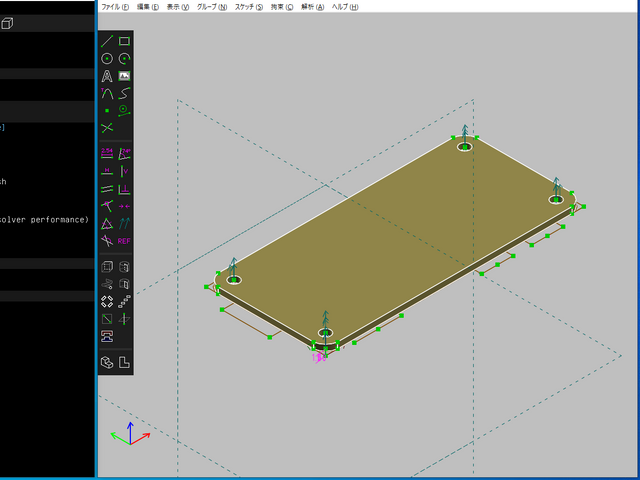Screen dimensions: 640x480
Task: Activate the text (letter A) sketch tool
Action: point(107,76)
